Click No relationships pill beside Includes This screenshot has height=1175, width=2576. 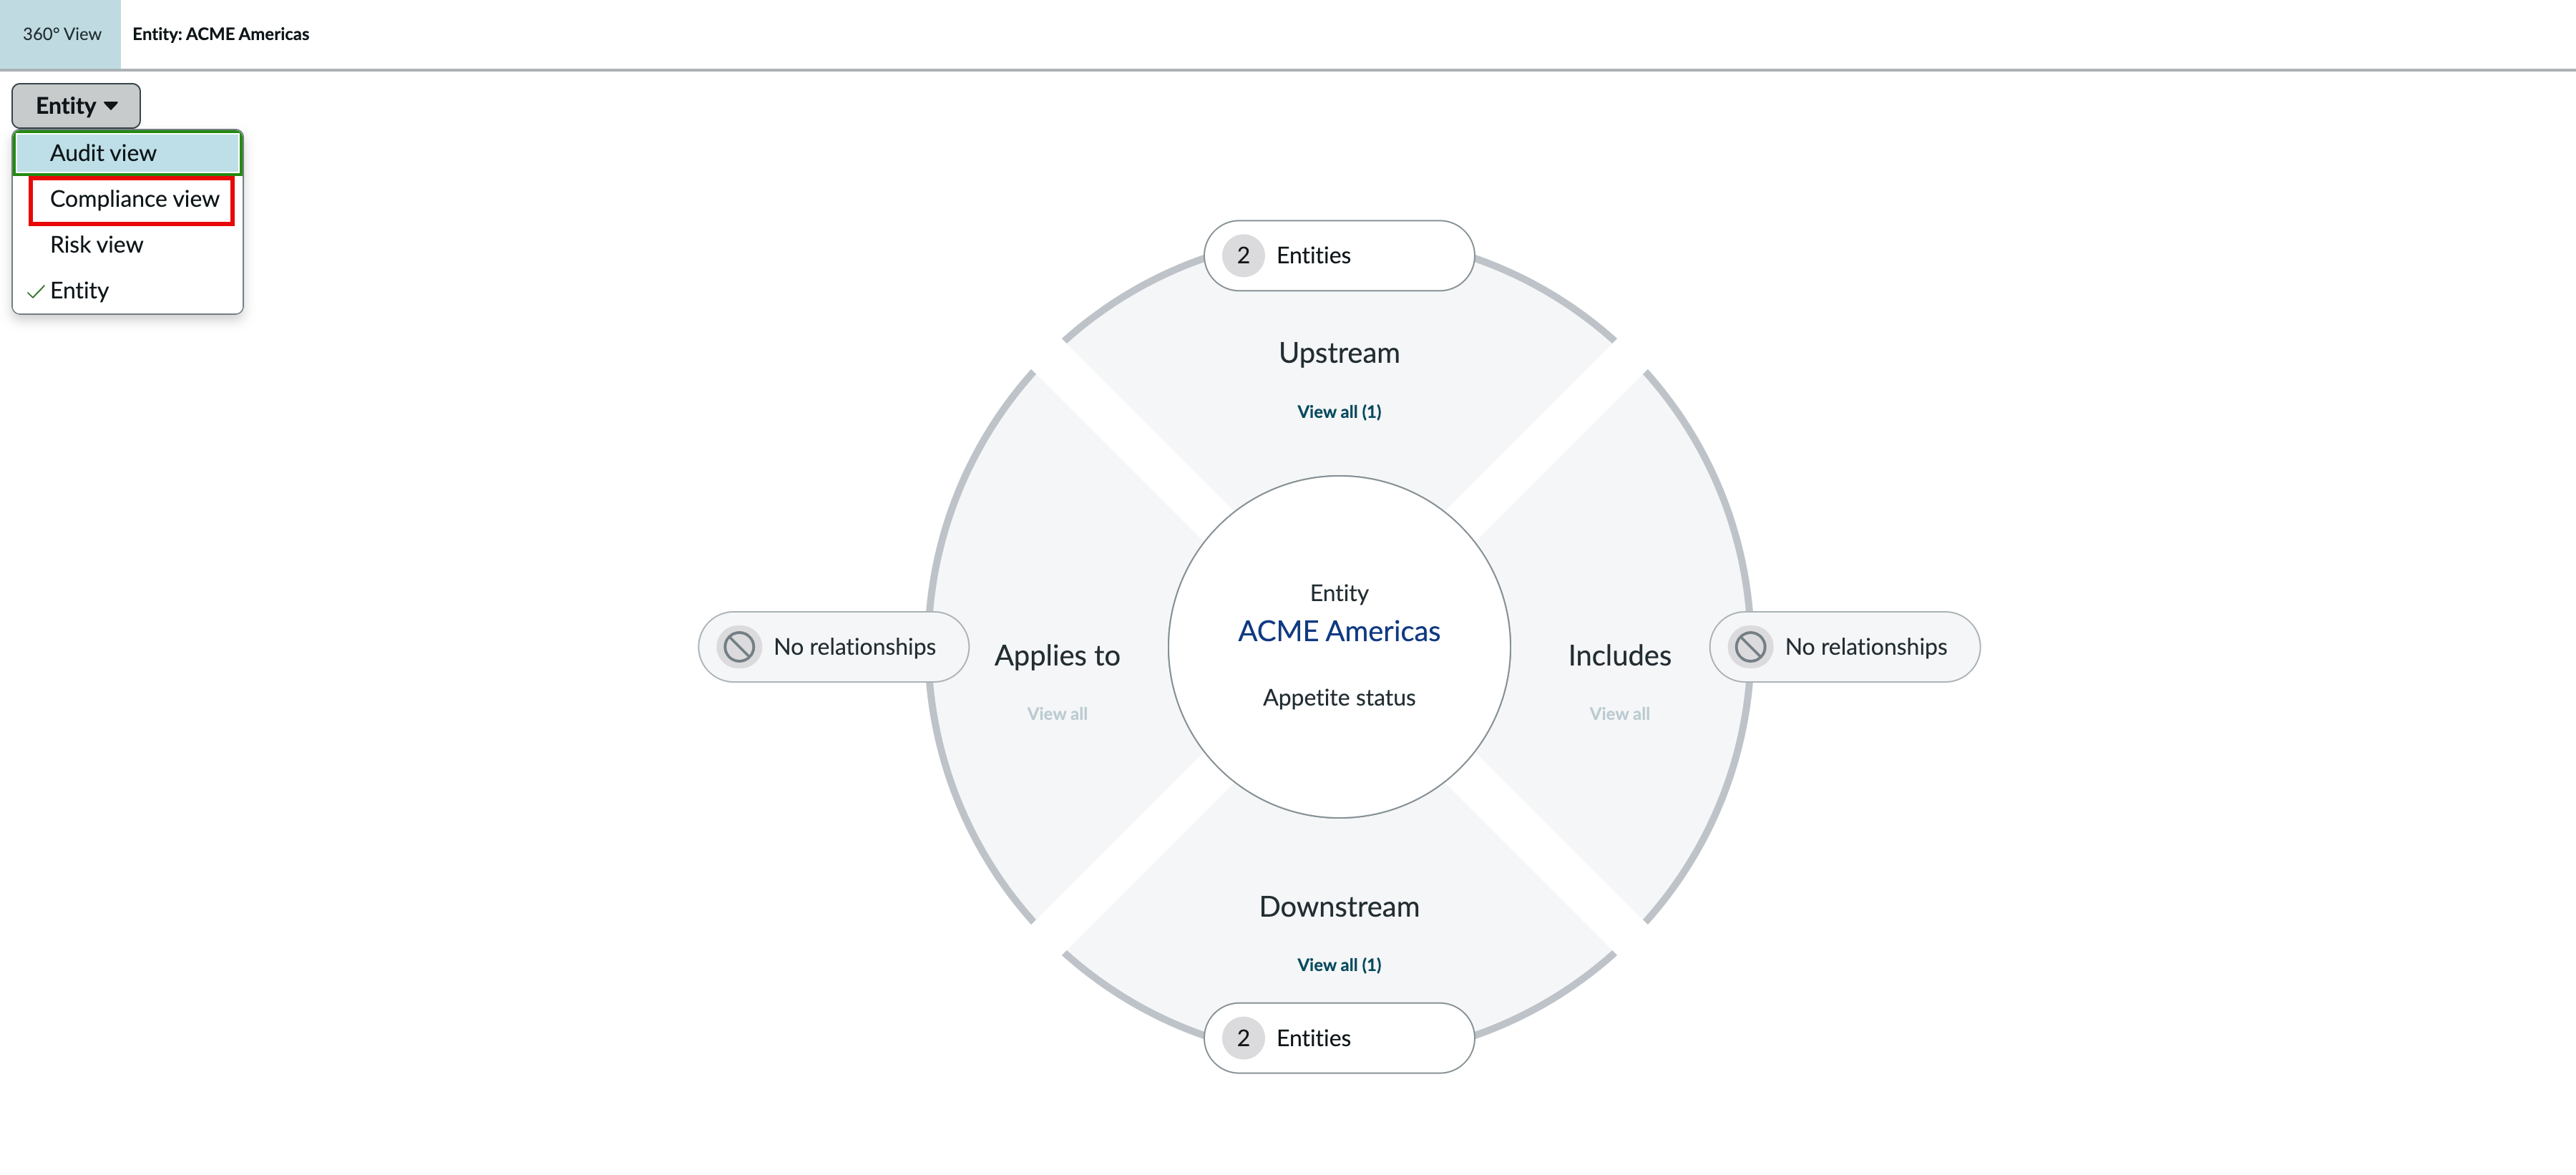1844,647
